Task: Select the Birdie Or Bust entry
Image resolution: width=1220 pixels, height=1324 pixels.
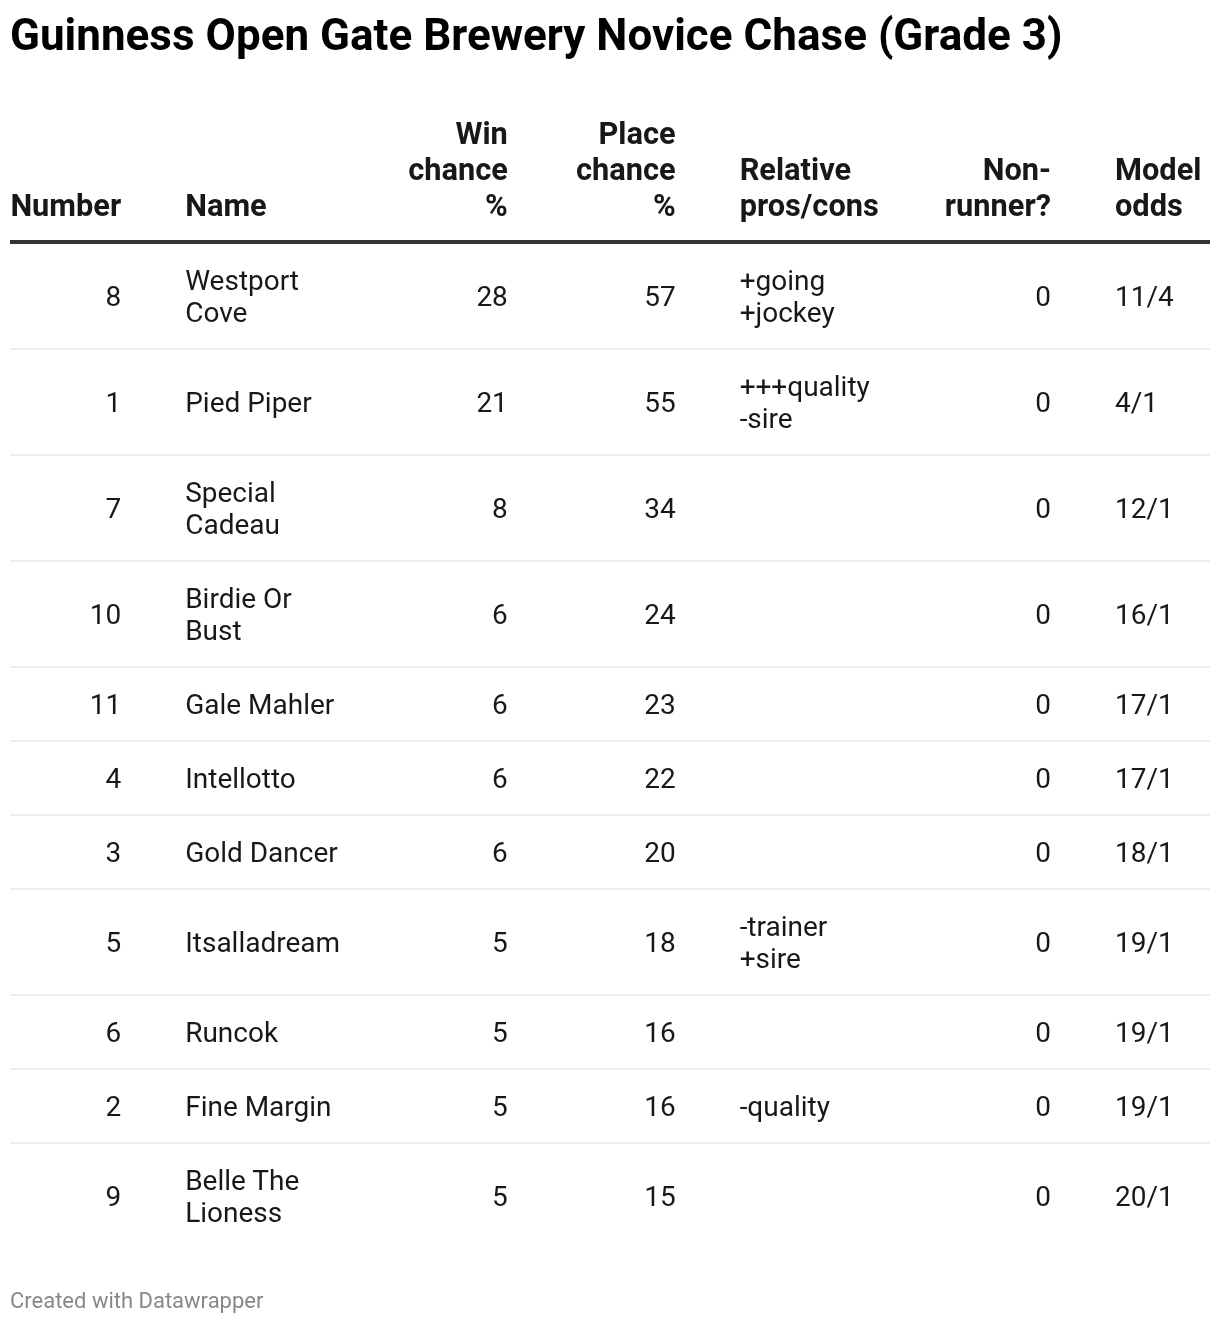Action: pos(238,614)
